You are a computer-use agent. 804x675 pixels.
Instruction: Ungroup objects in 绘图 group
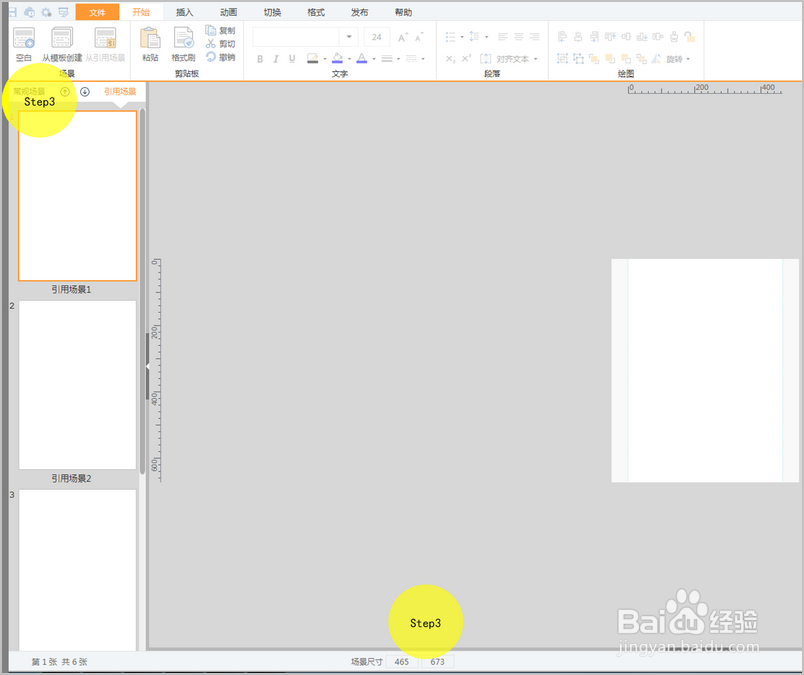click(578, 59)
